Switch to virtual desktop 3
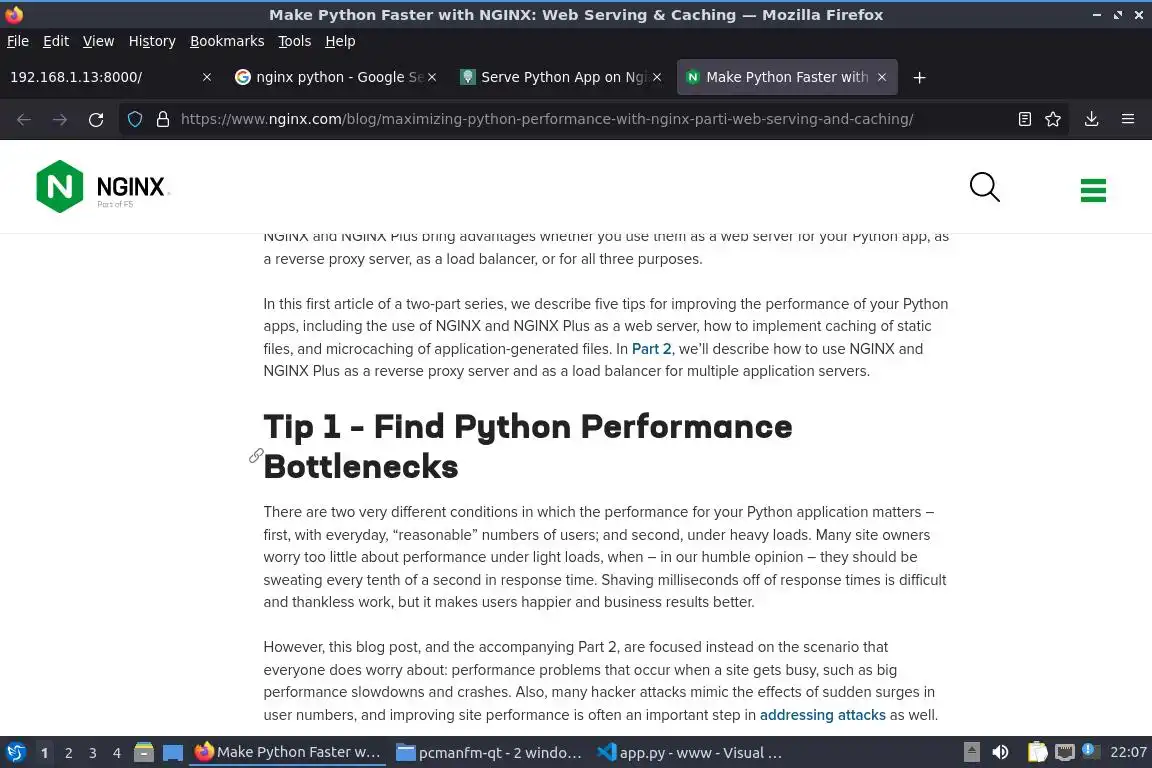1152x768 pixels. tap(93, 753)
